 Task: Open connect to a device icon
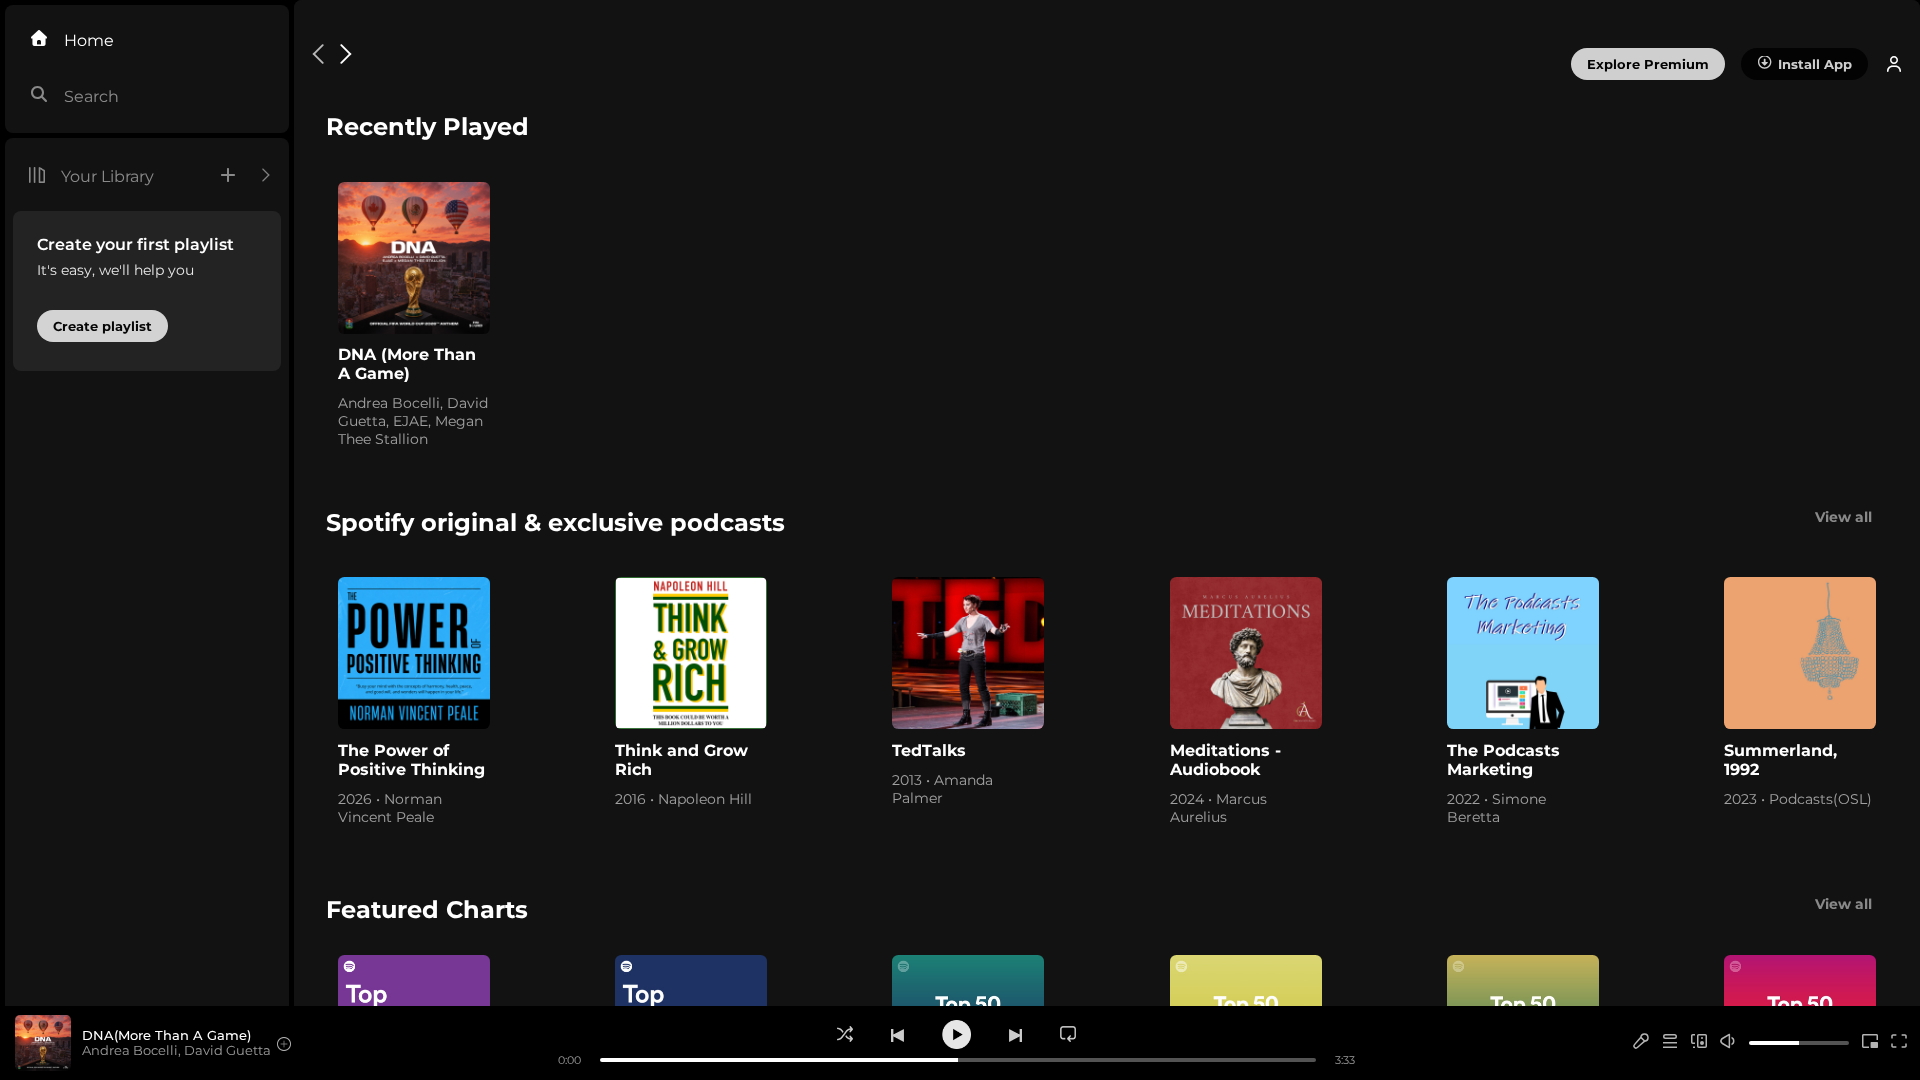tap(1699, 1042)
